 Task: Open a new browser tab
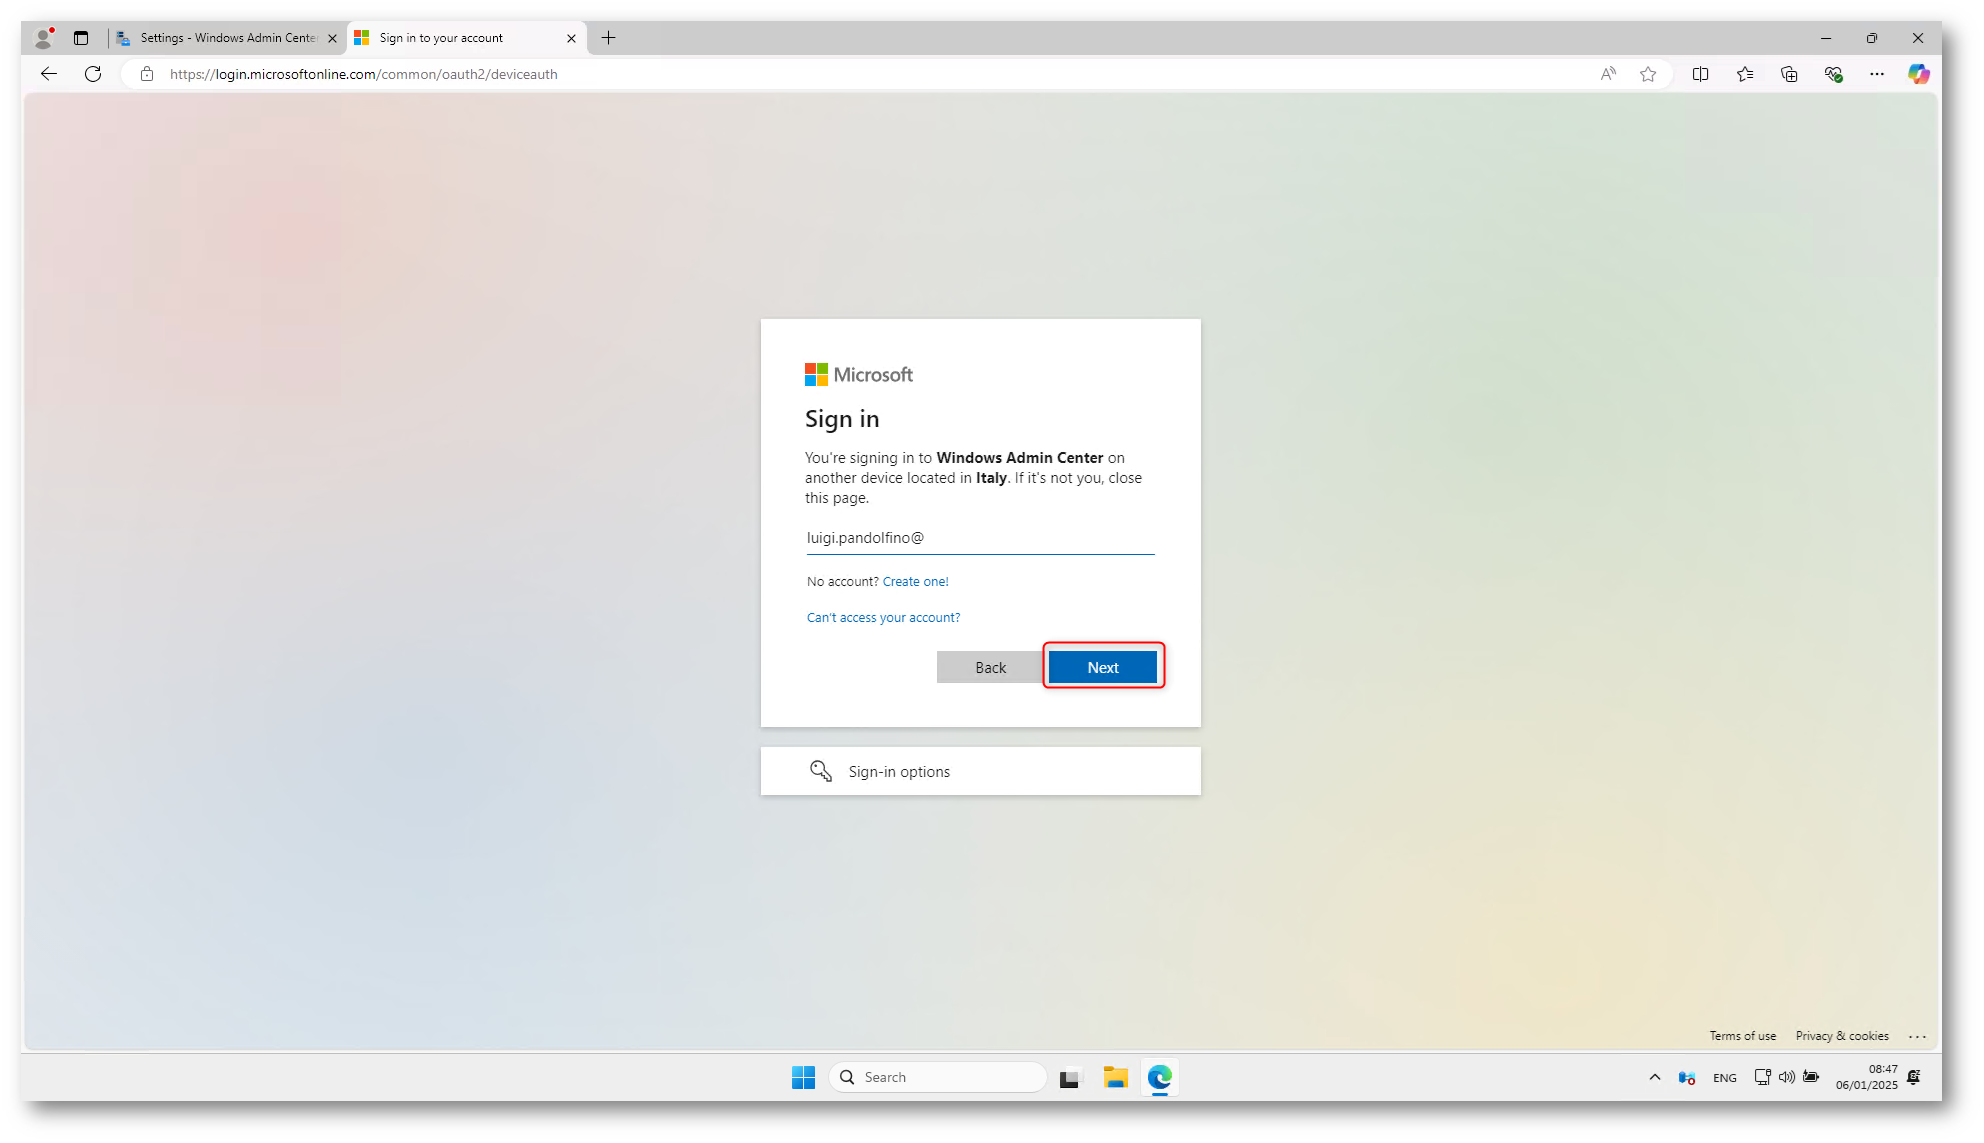(x=608, y=38)
